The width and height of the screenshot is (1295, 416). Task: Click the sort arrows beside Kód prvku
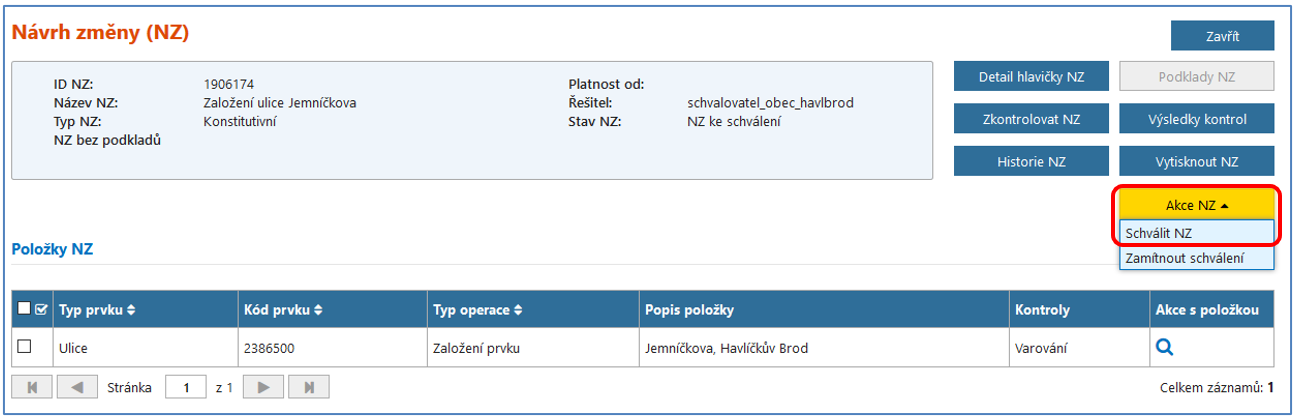click(x=318, y=310)
